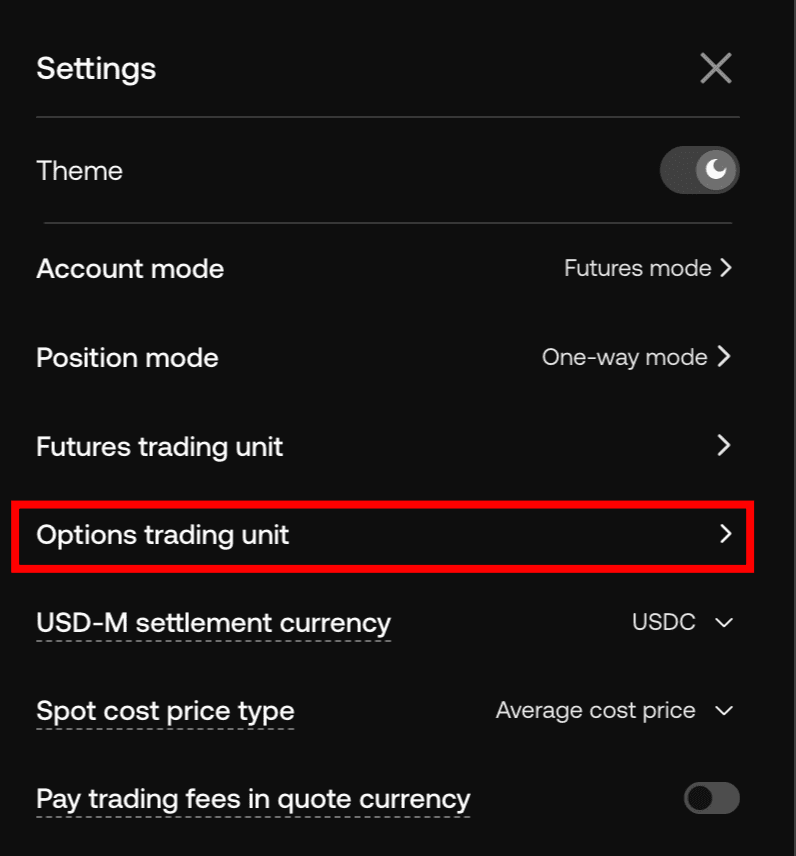This screenshot has height=856, width=796.
Task: Click the Position mode chevron arrow
Action: 725,357
